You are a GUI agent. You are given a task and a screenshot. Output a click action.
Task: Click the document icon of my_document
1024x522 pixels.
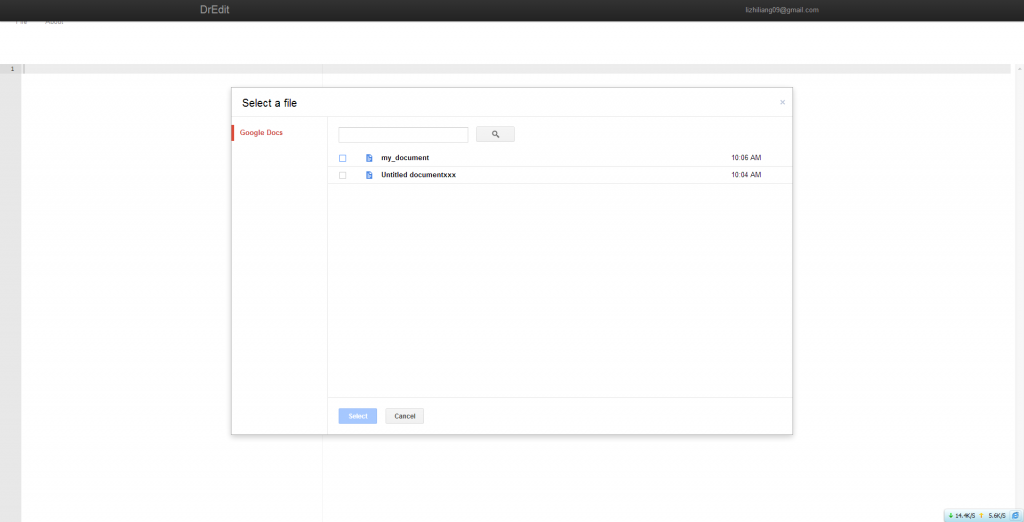(x=369, y=158)
